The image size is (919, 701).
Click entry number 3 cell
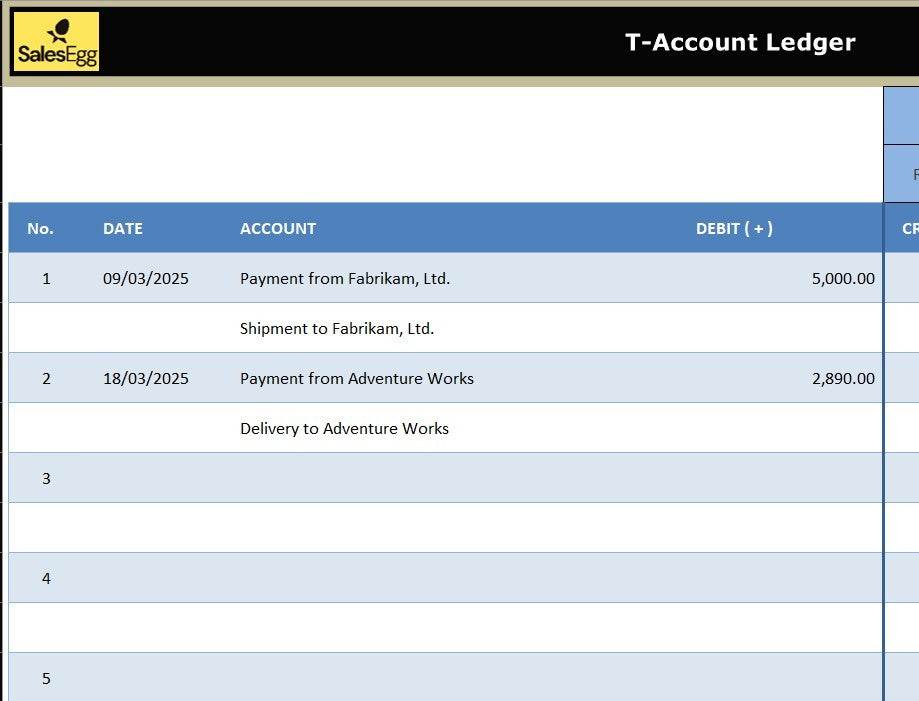[46, 479]
